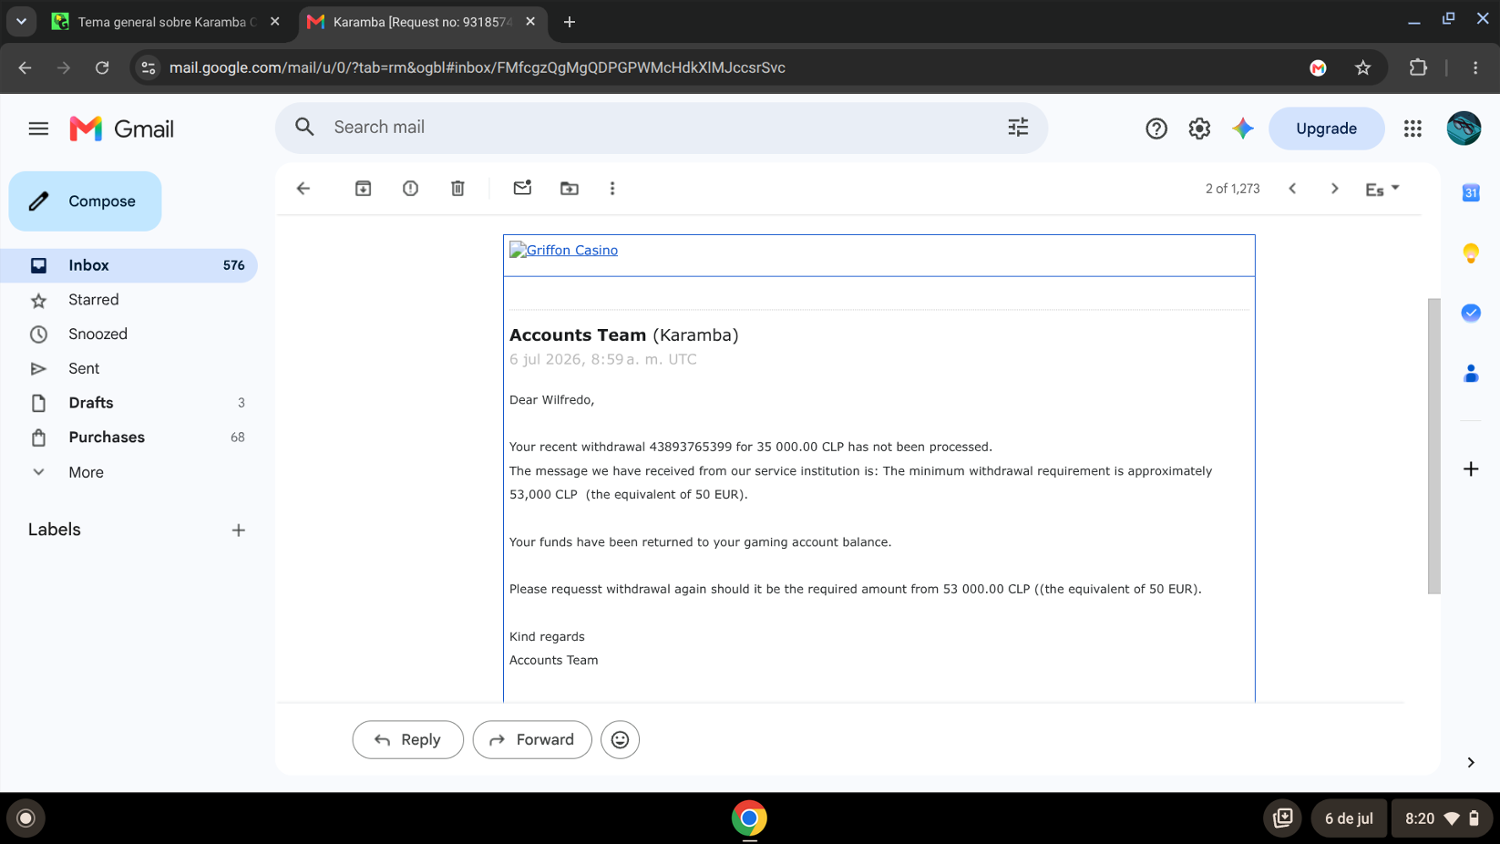Open Chrome tab search dropdown
Image resolution: width=1500 pixels, height=844 pixels.
21,21
